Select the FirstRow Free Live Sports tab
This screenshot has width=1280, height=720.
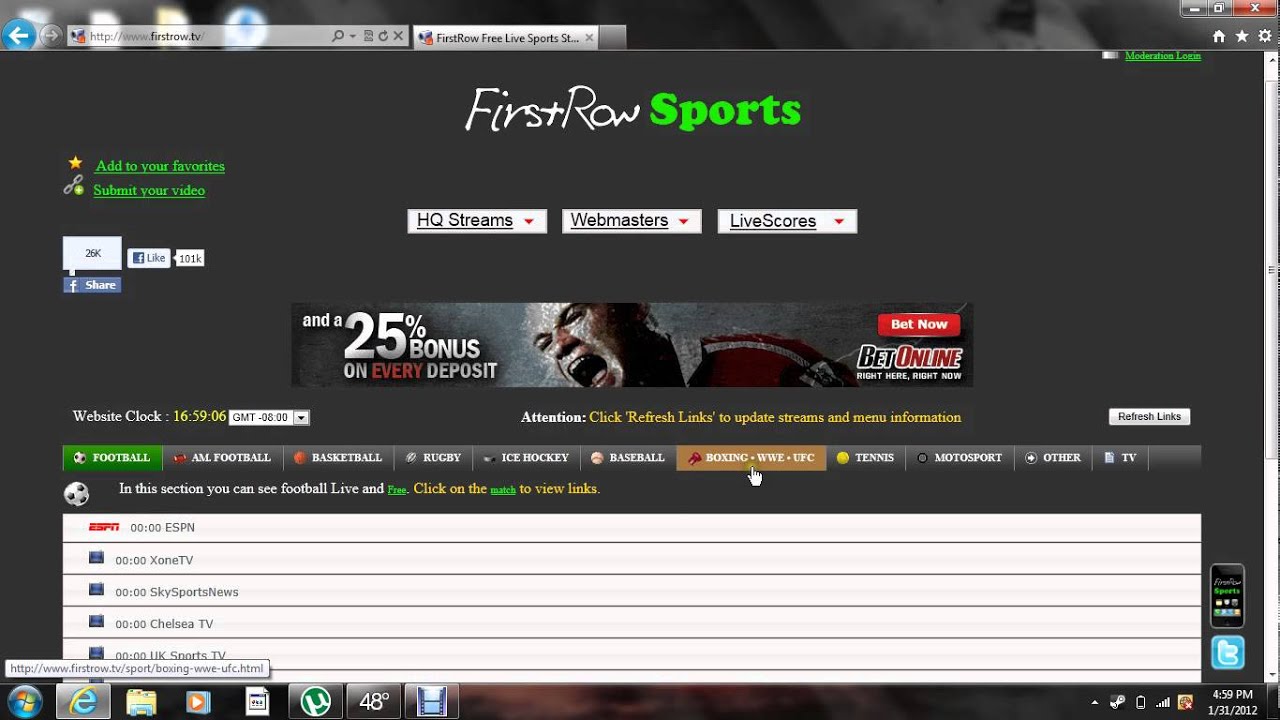[505, 38]
